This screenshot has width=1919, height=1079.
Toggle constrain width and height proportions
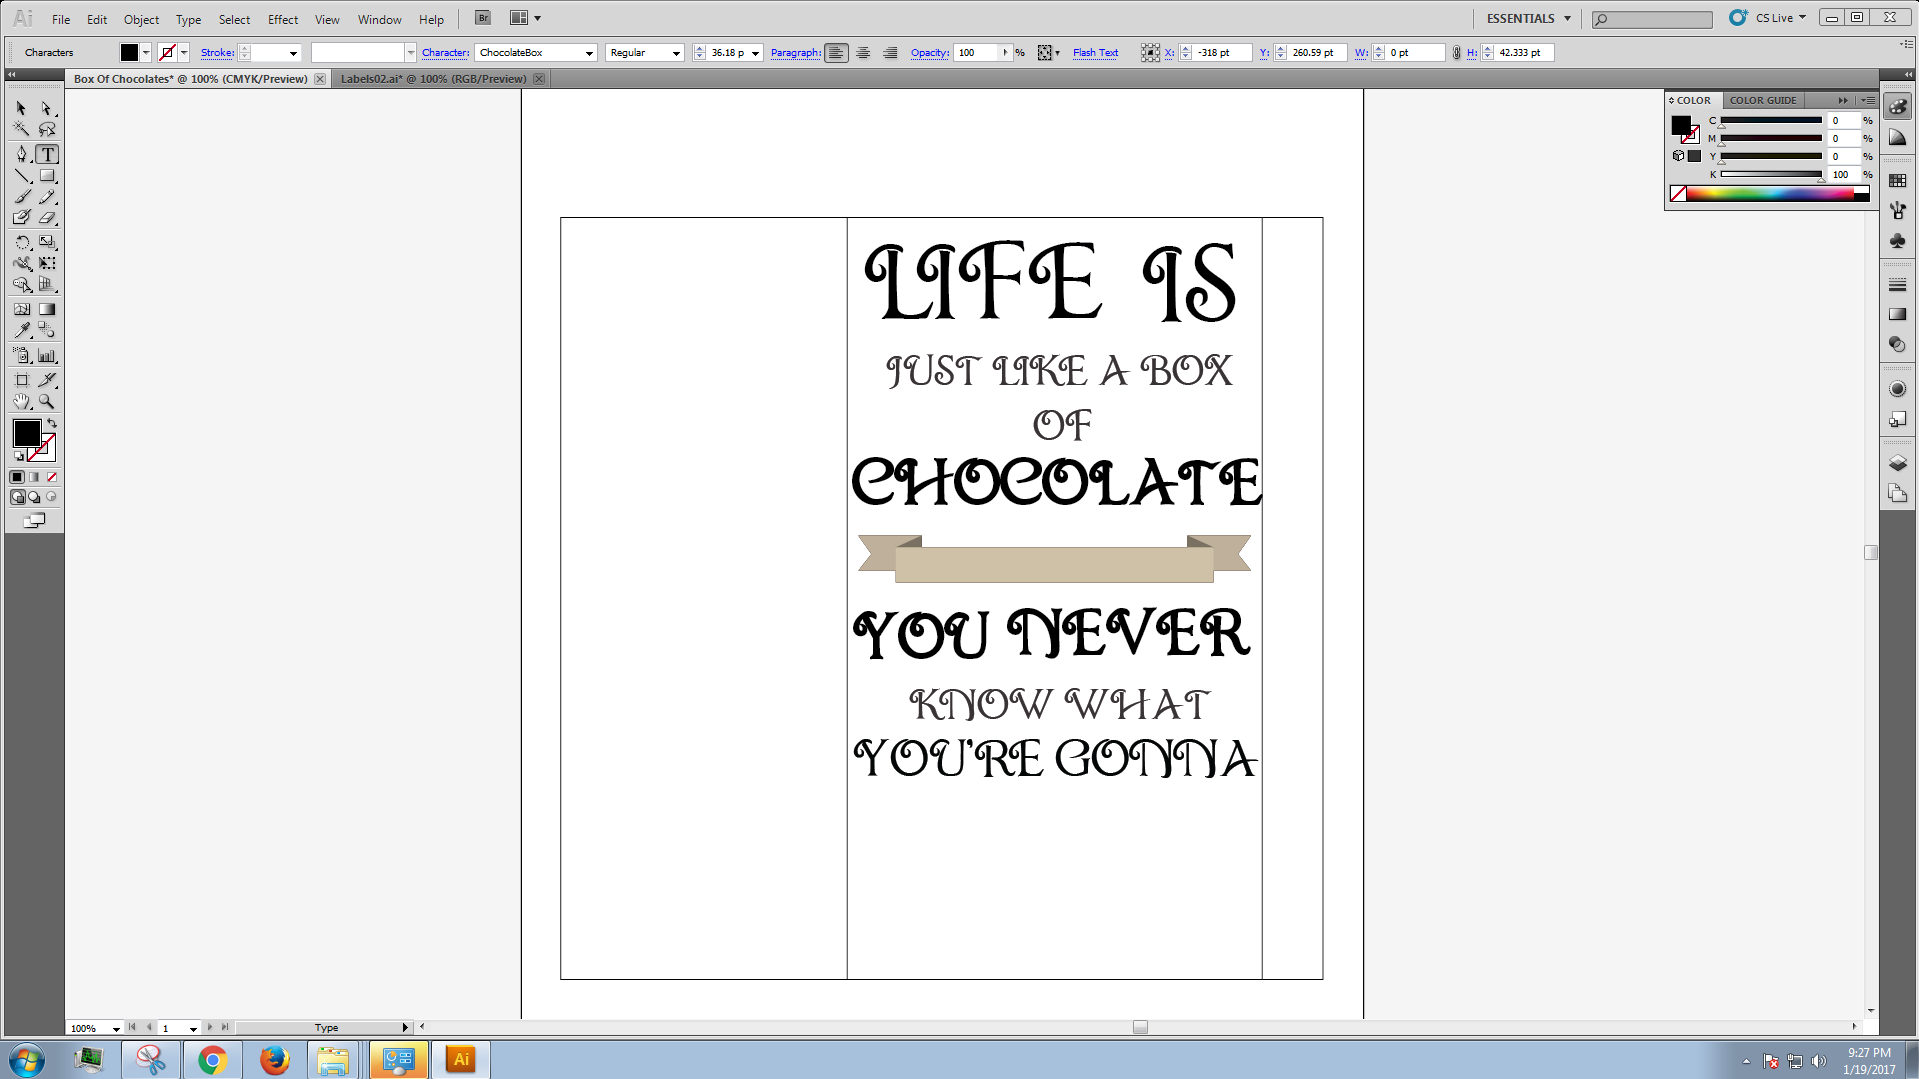pyautogui.click(x=1456, y=53)
